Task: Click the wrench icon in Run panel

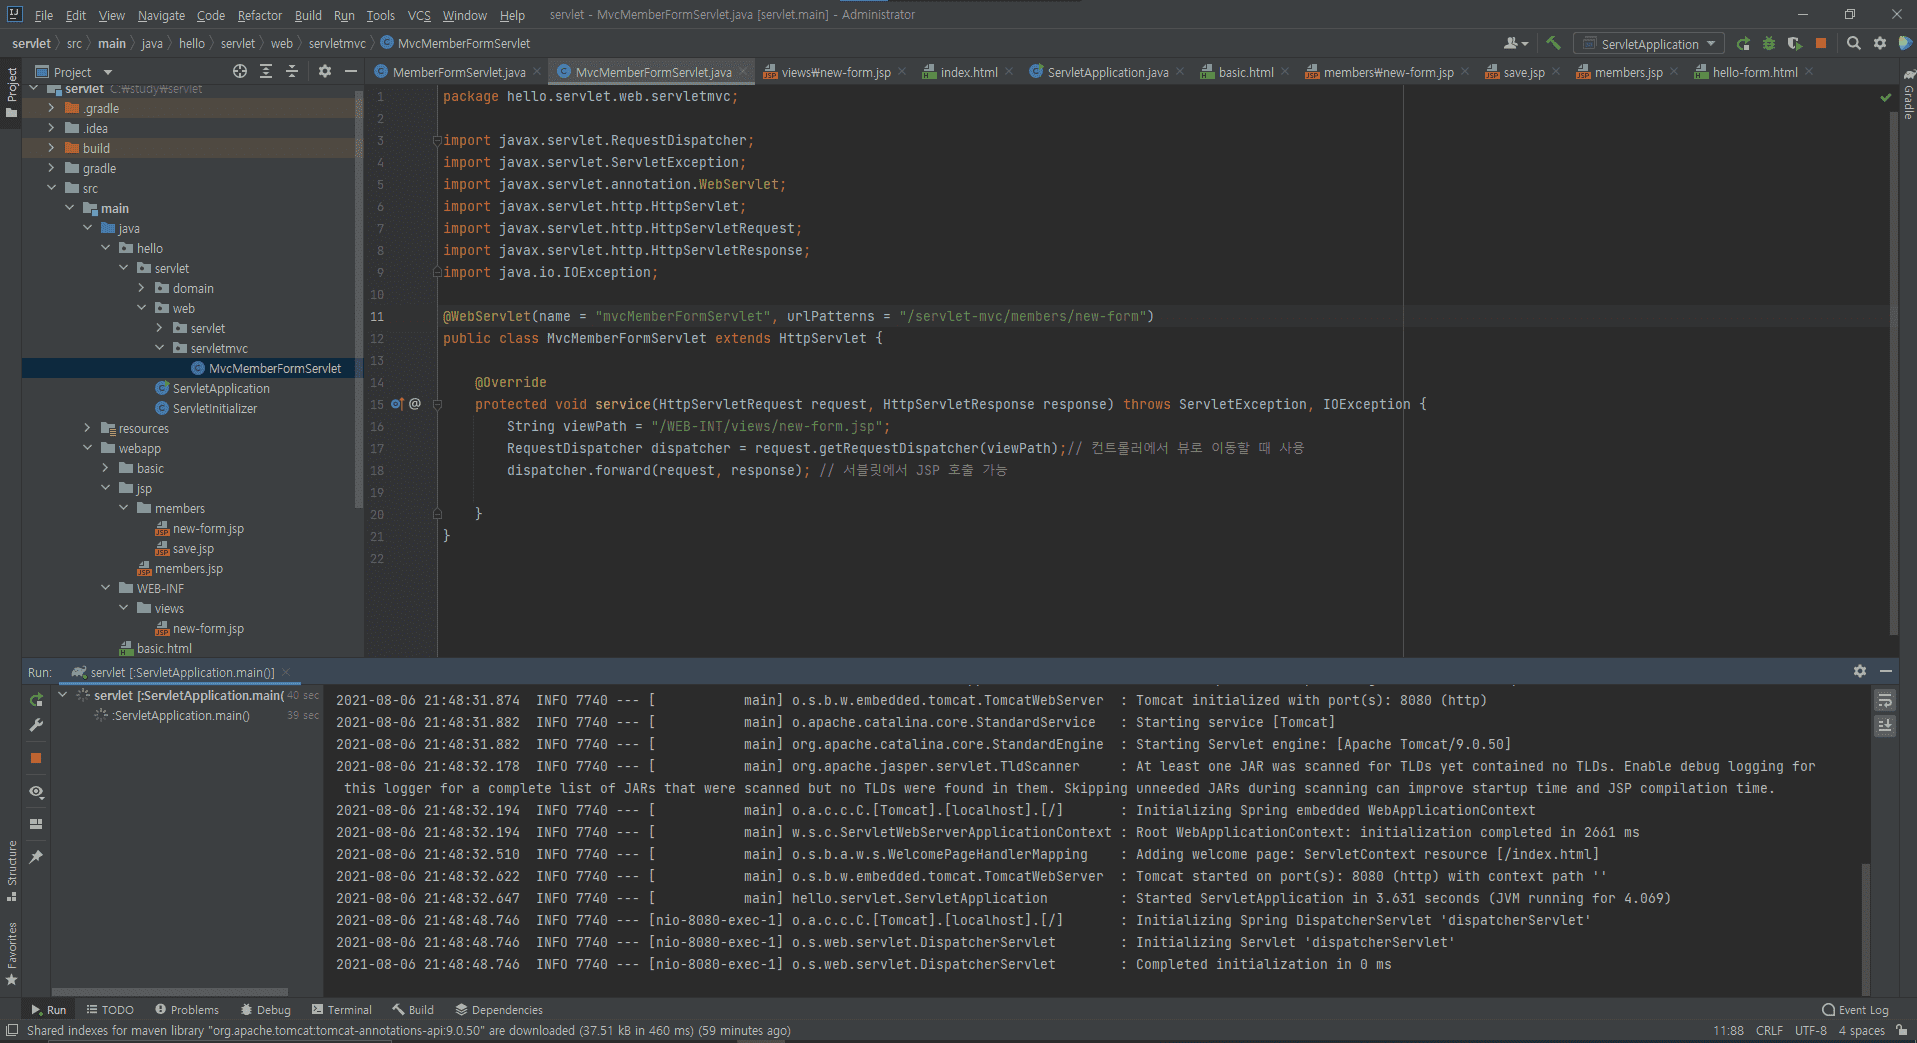Action: pyautogui.click(x=36, y=725)
